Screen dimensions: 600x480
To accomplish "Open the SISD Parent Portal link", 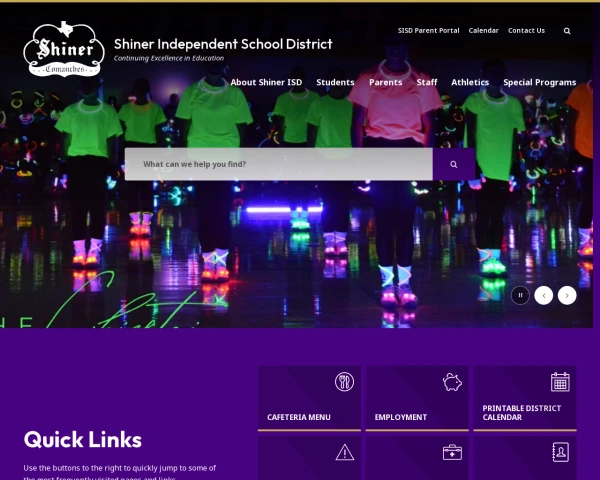I will coord(429,31).
